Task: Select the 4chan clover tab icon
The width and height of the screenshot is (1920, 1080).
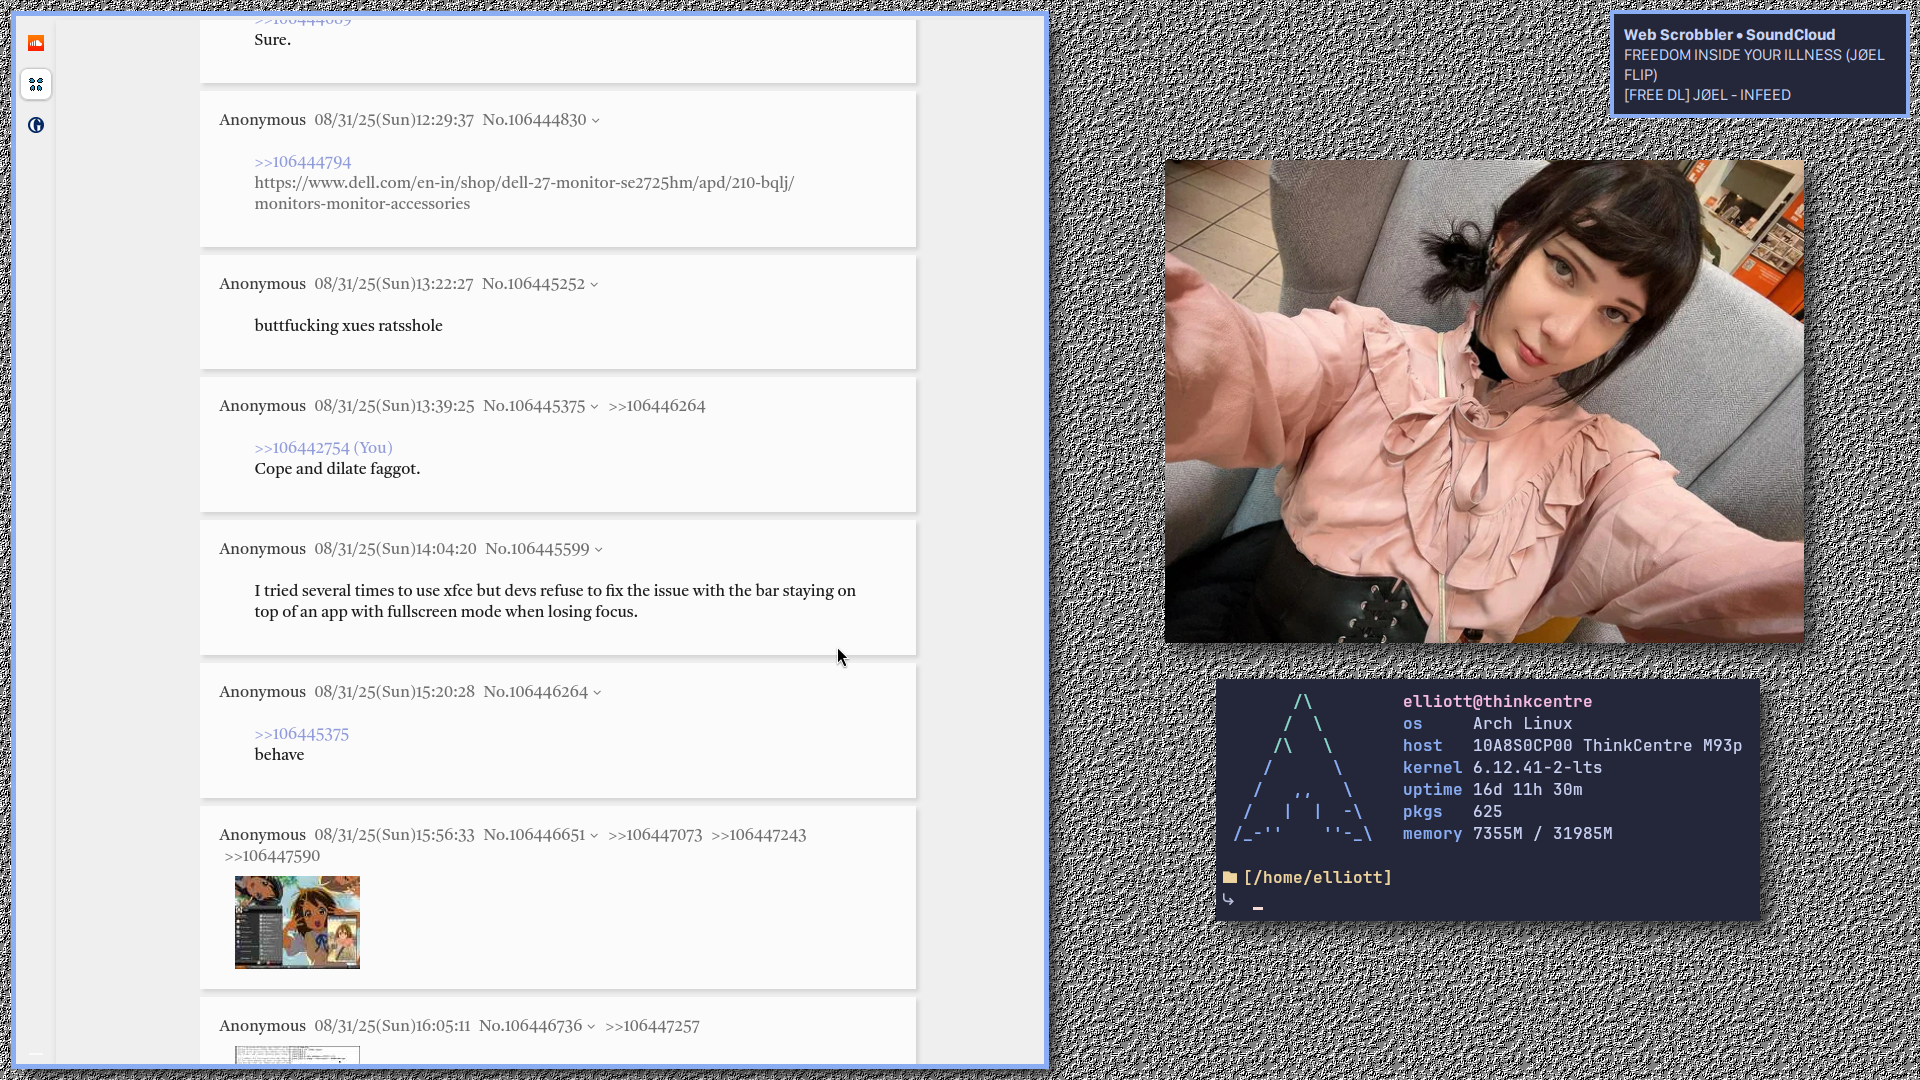Action: point(36,84)
